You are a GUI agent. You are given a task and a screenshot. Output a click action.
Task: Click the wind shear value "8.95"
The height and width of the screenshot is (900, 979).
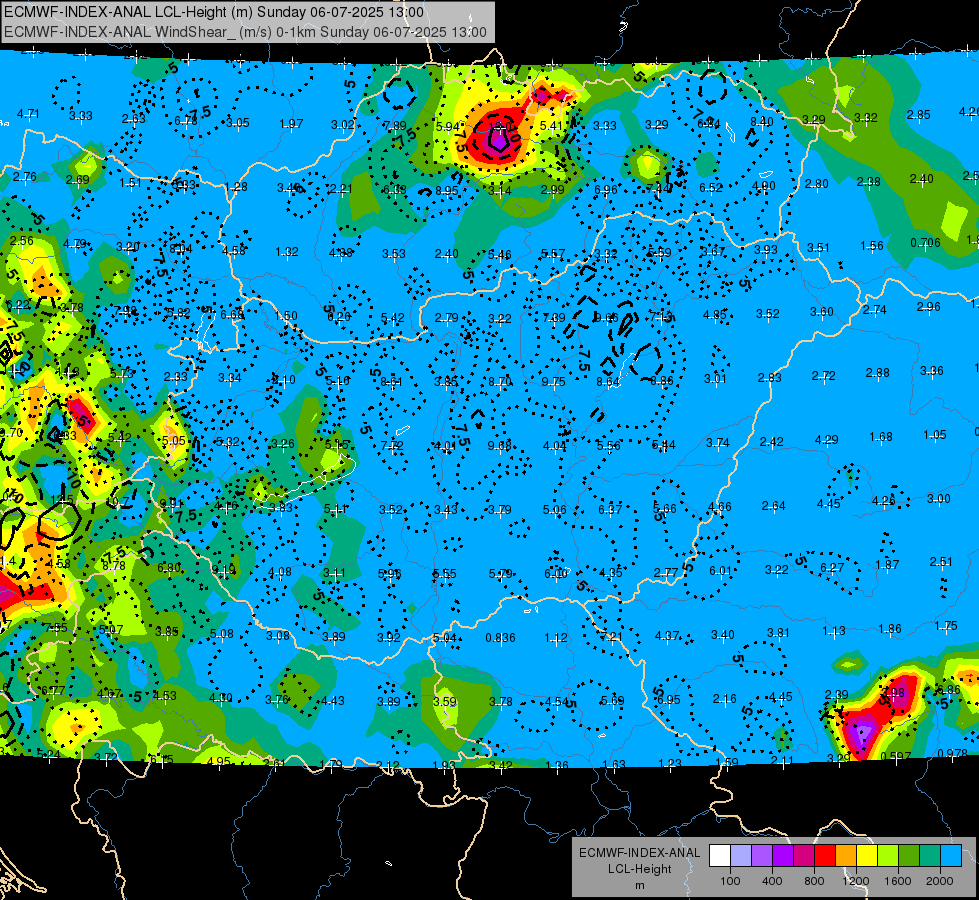(447, 190)
